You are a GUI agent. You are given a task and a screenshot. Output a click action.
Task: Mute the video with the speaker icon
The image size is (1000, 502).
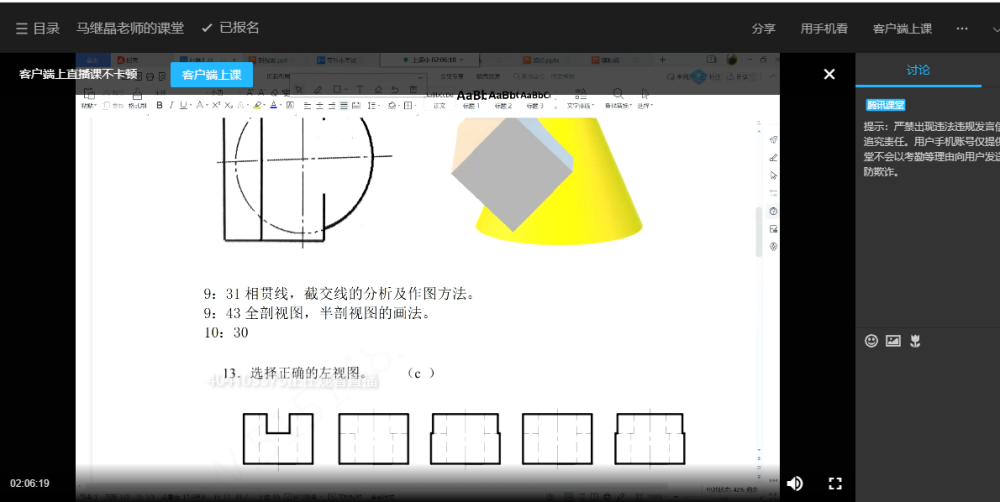point(795,483)
